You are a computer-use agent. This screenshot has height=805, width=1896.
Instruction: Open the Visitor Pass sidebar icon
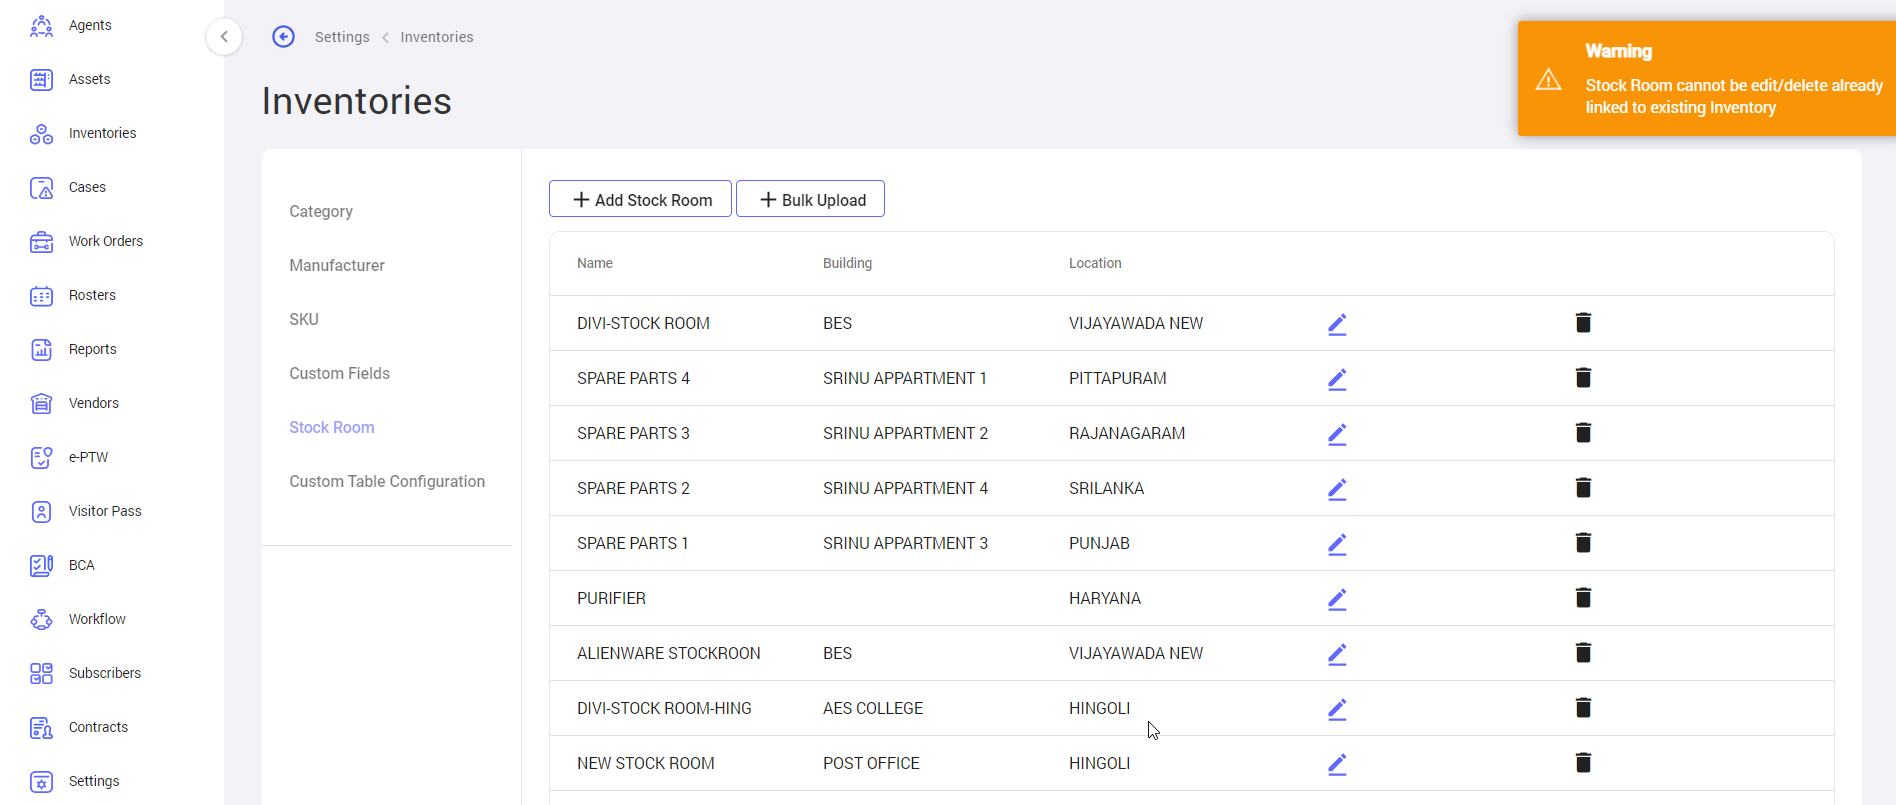click(41, 512)
